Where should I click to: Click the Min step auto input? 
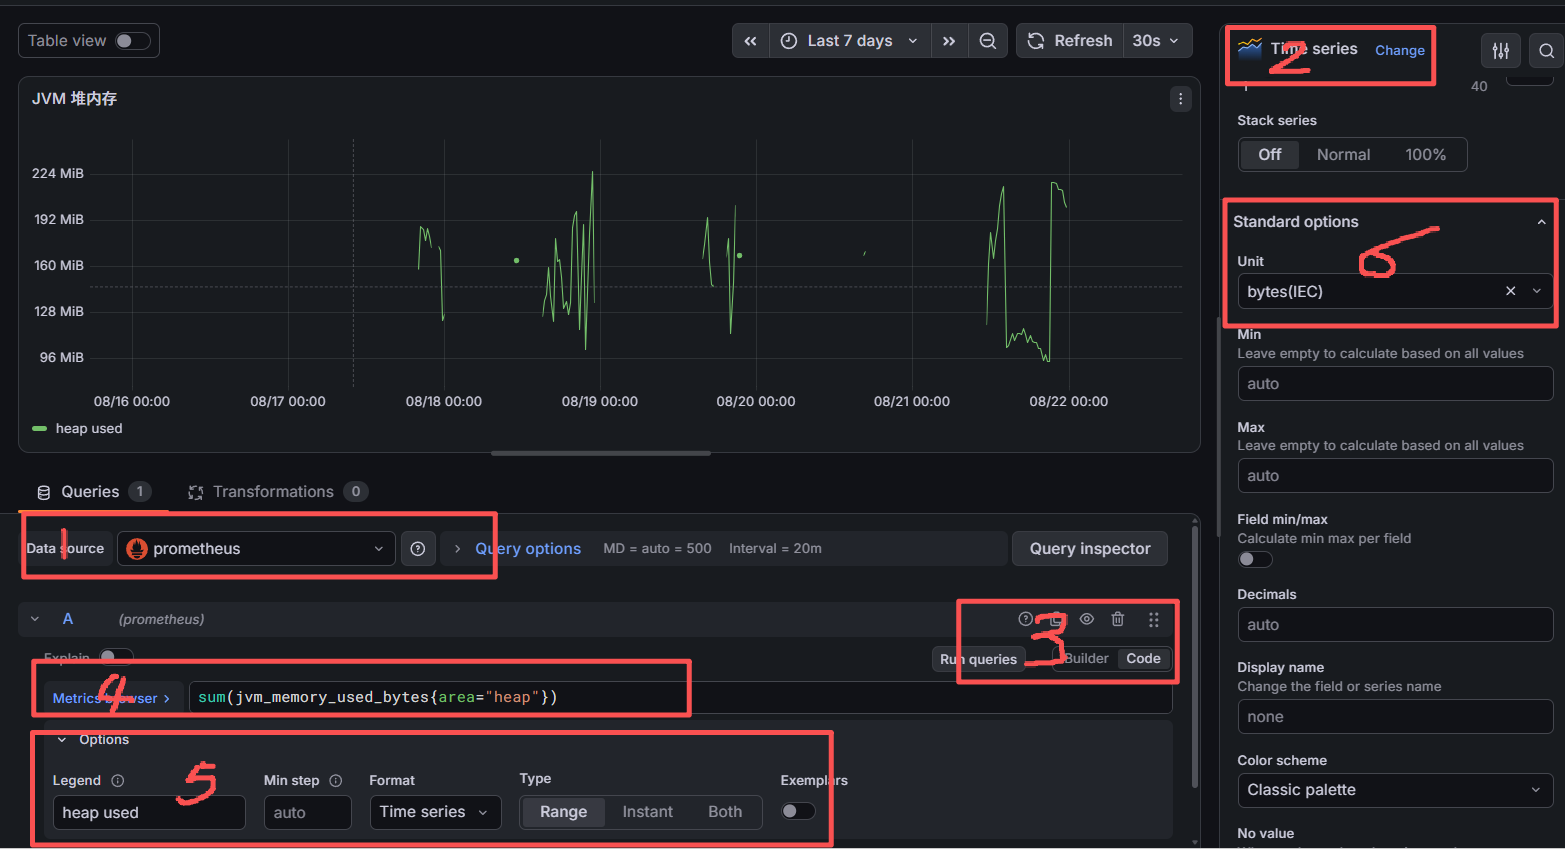pos(308,813)
